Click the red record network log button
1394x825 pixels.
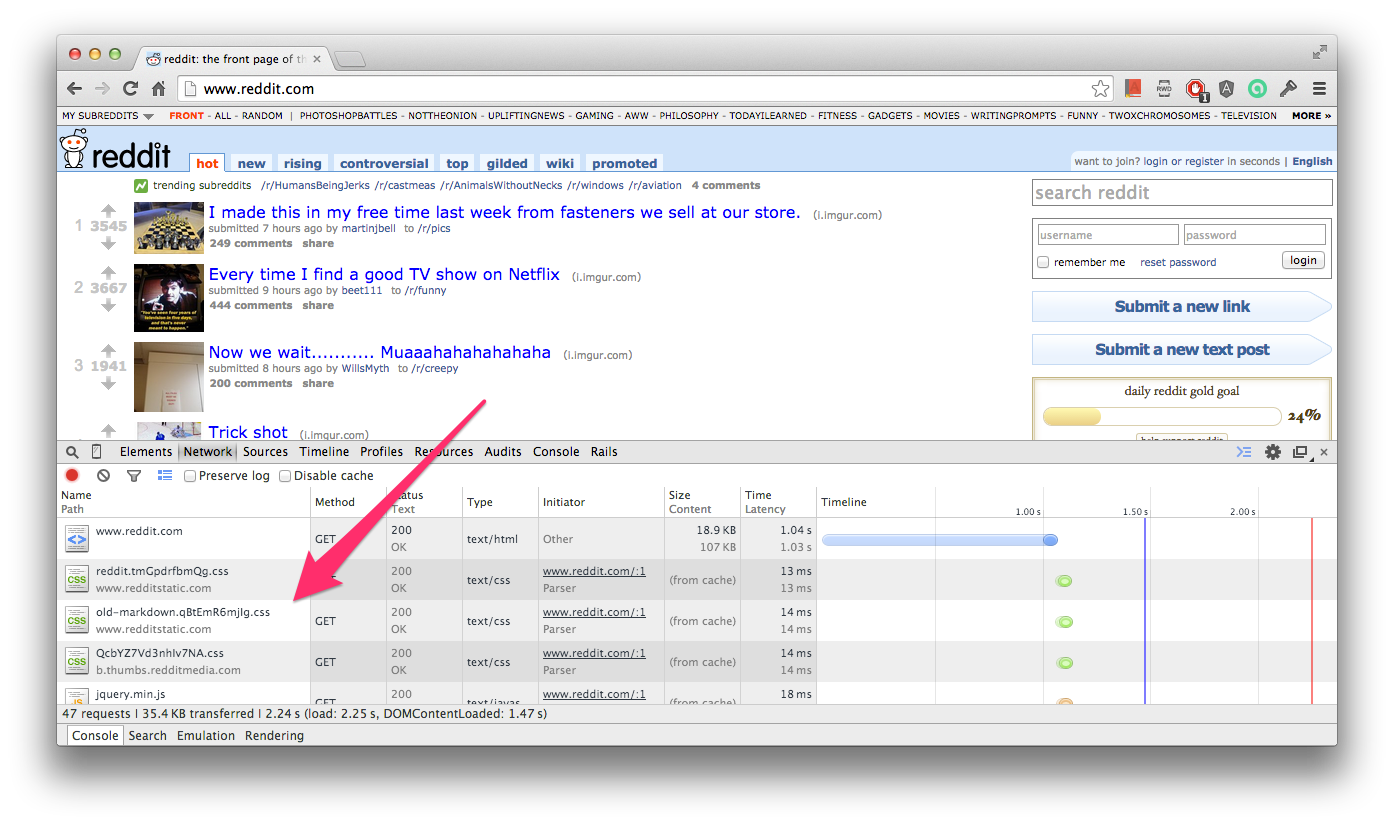pyautogui.click(x=72, y=476)
